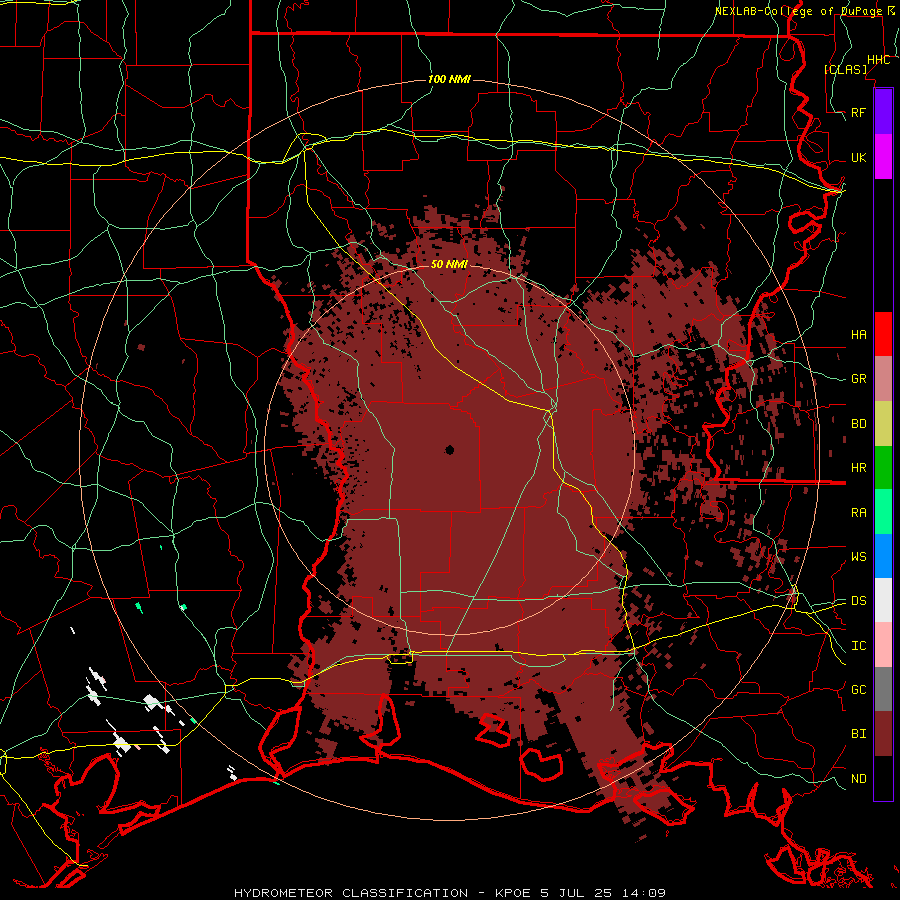Click the purple RF color swatch in legend
Screen dimensions: 900x900
point(883,112)
